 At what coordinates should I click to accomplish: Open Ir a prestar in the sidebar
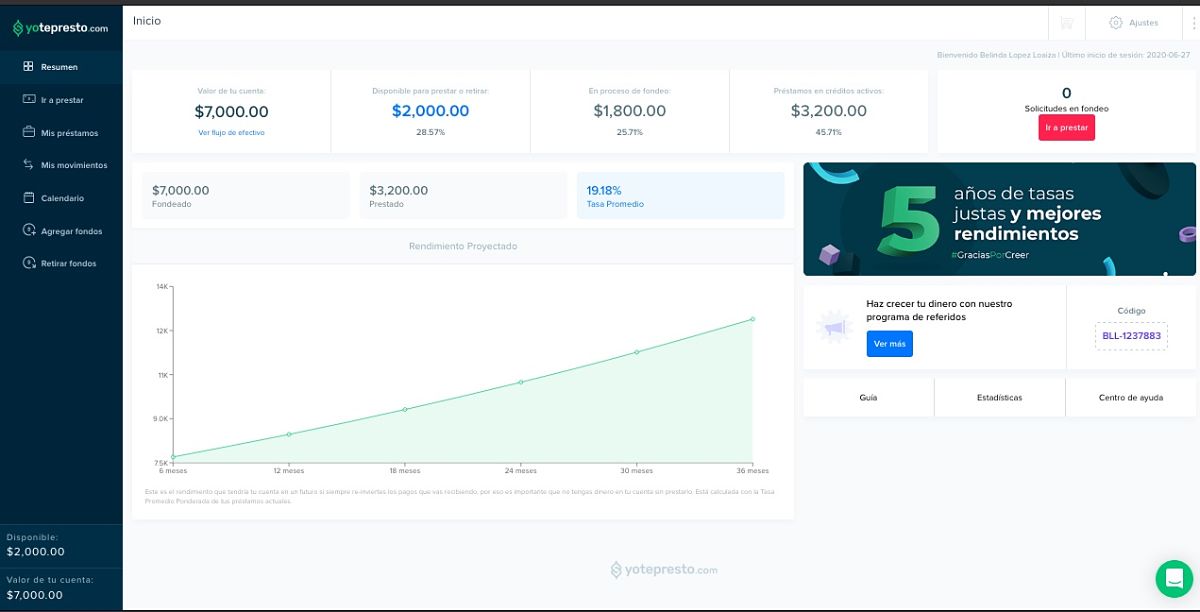[60, 100]
